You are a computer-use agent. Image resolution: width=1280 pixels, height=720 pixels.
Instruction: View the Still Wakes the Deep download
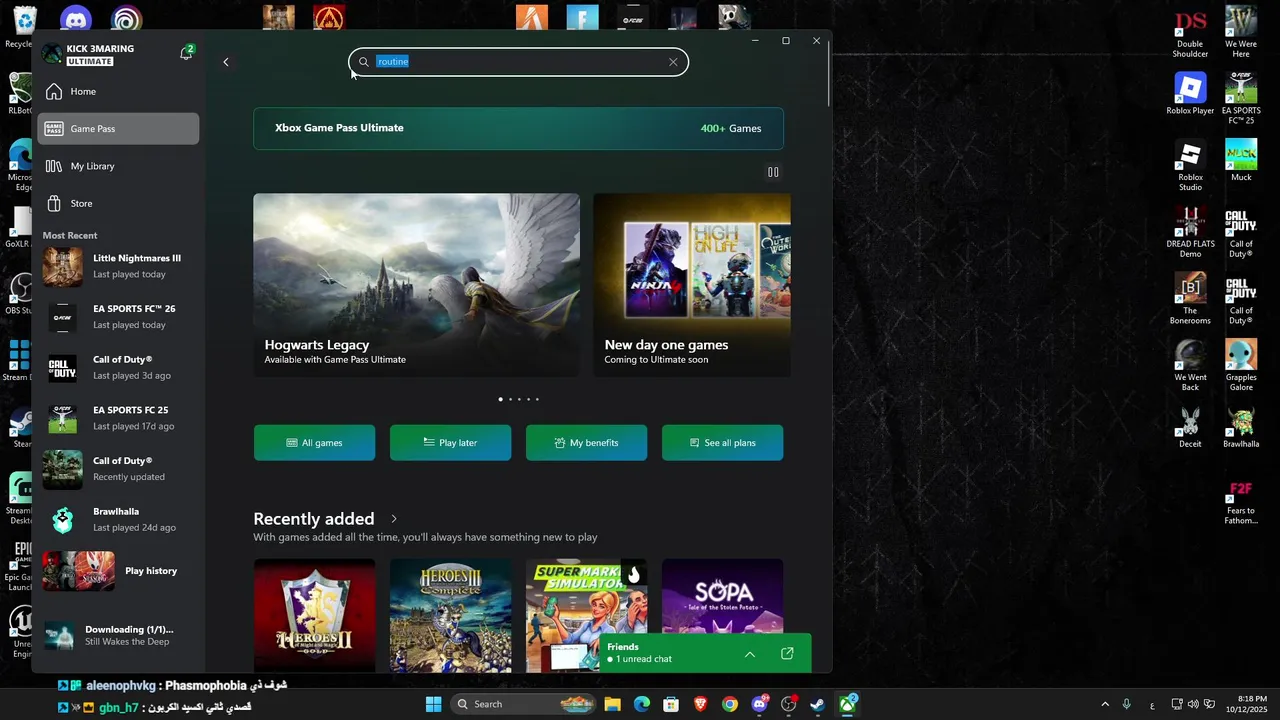[x=118, y=635]
